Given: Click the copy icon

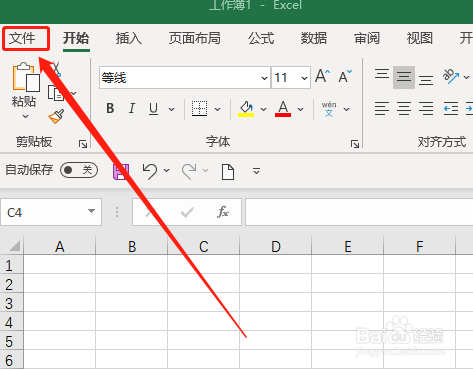Looking at the screenshot, I should (56, 93).
